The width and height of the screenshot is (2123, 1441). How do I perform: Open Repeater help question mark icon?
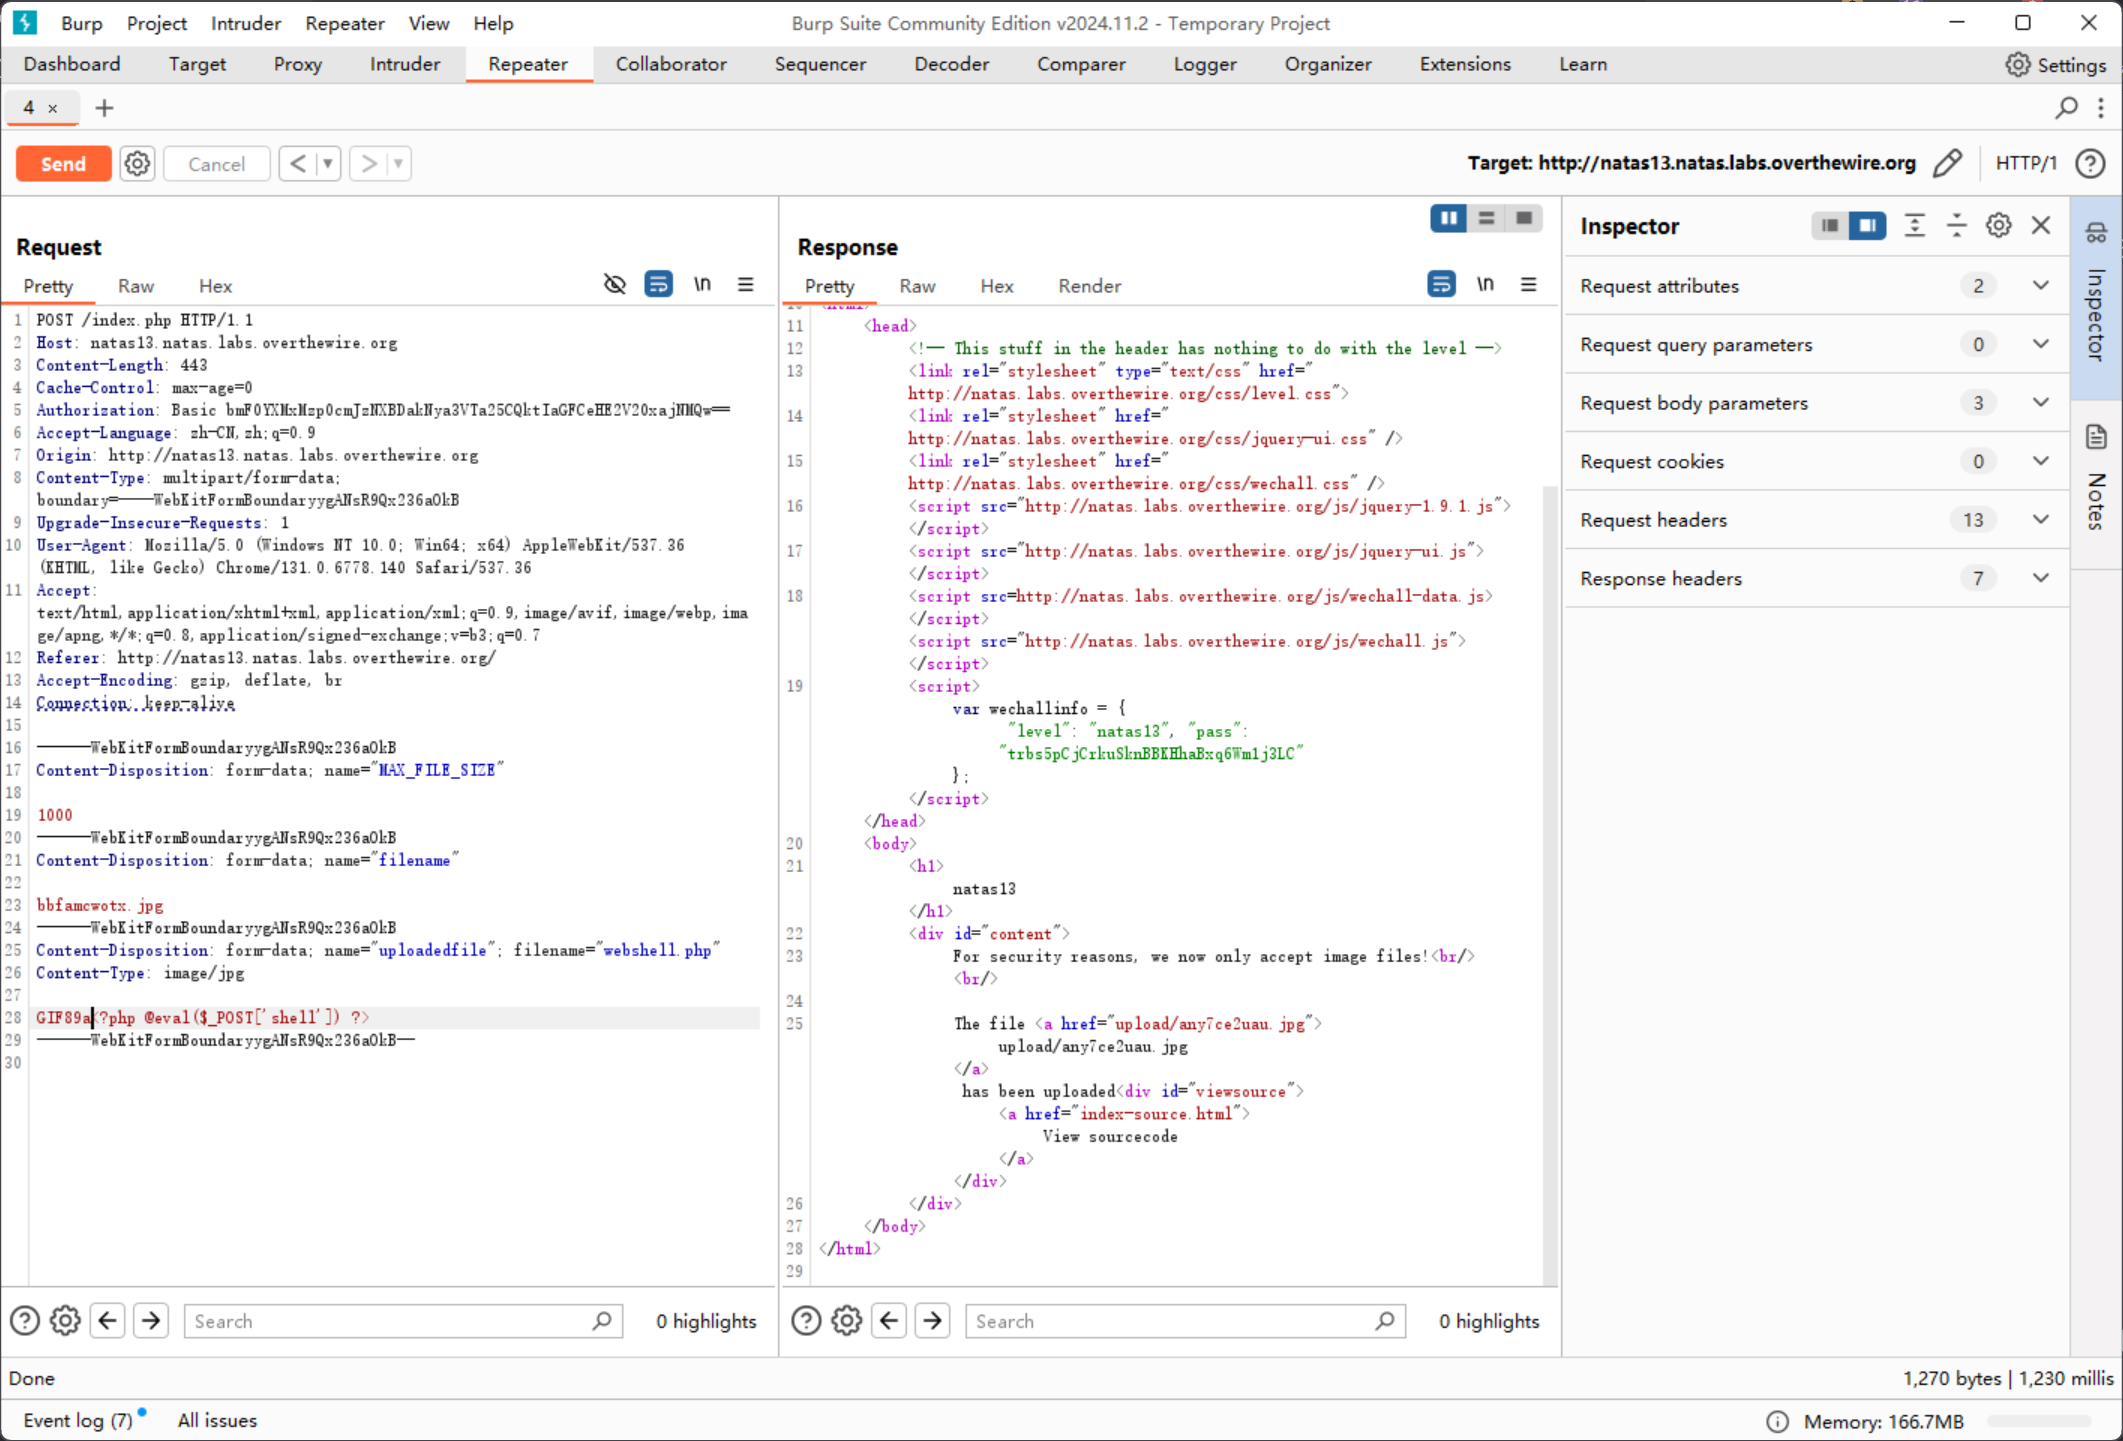point(2090,163)
